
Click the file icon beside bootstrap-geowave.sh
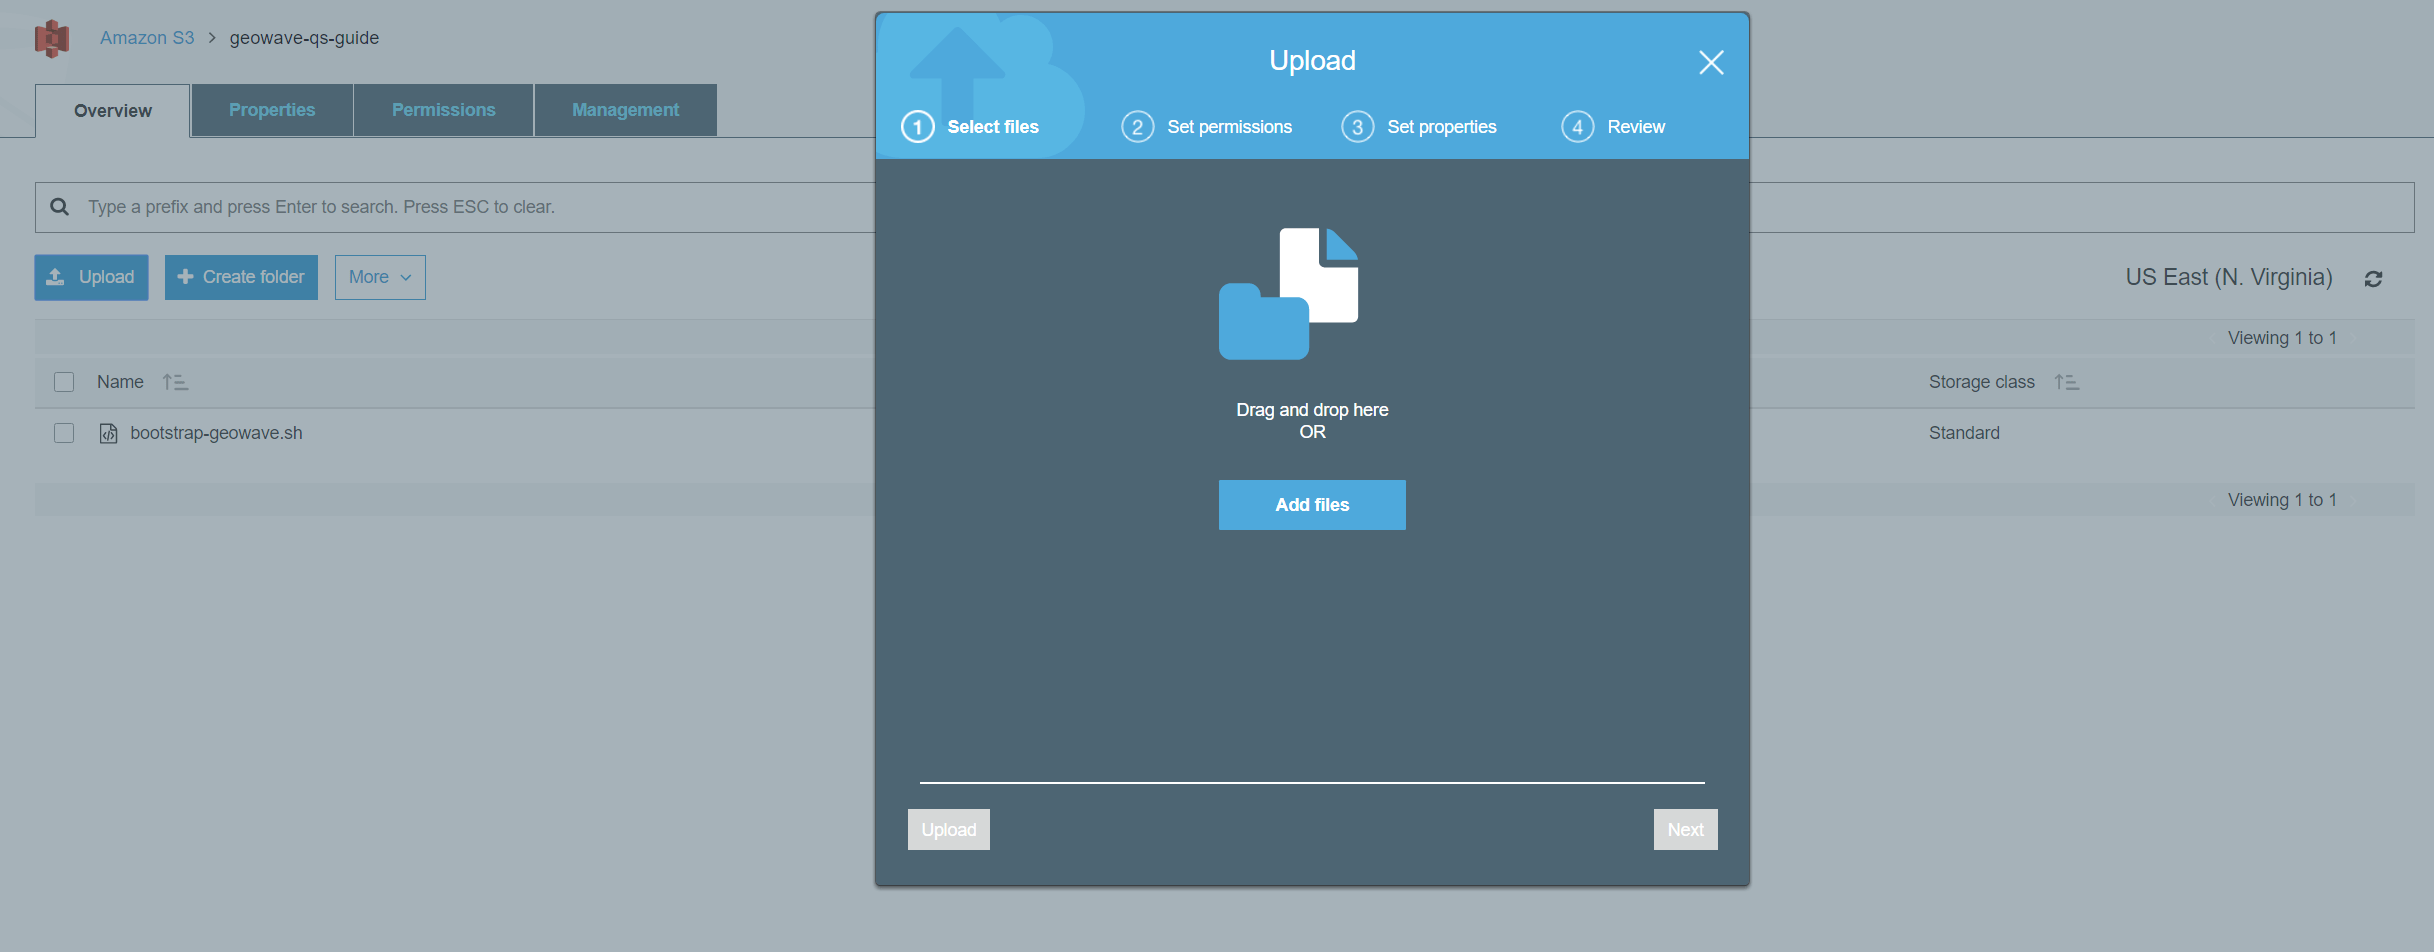tap(108, 433)
